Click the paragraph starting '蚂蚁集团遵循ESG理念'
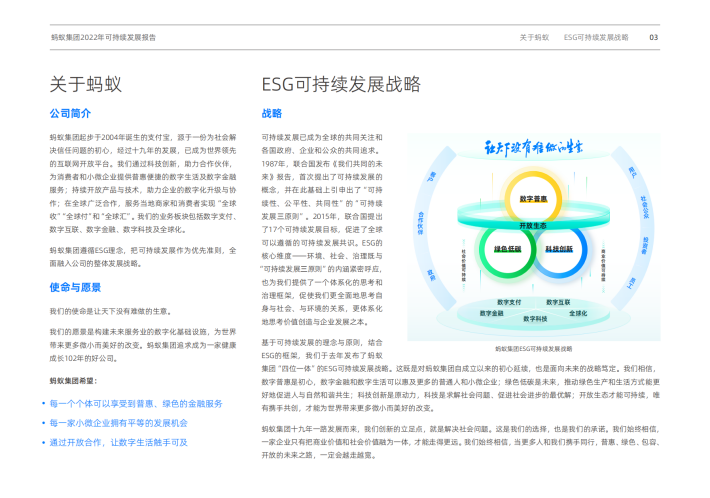 pos(143,257)
